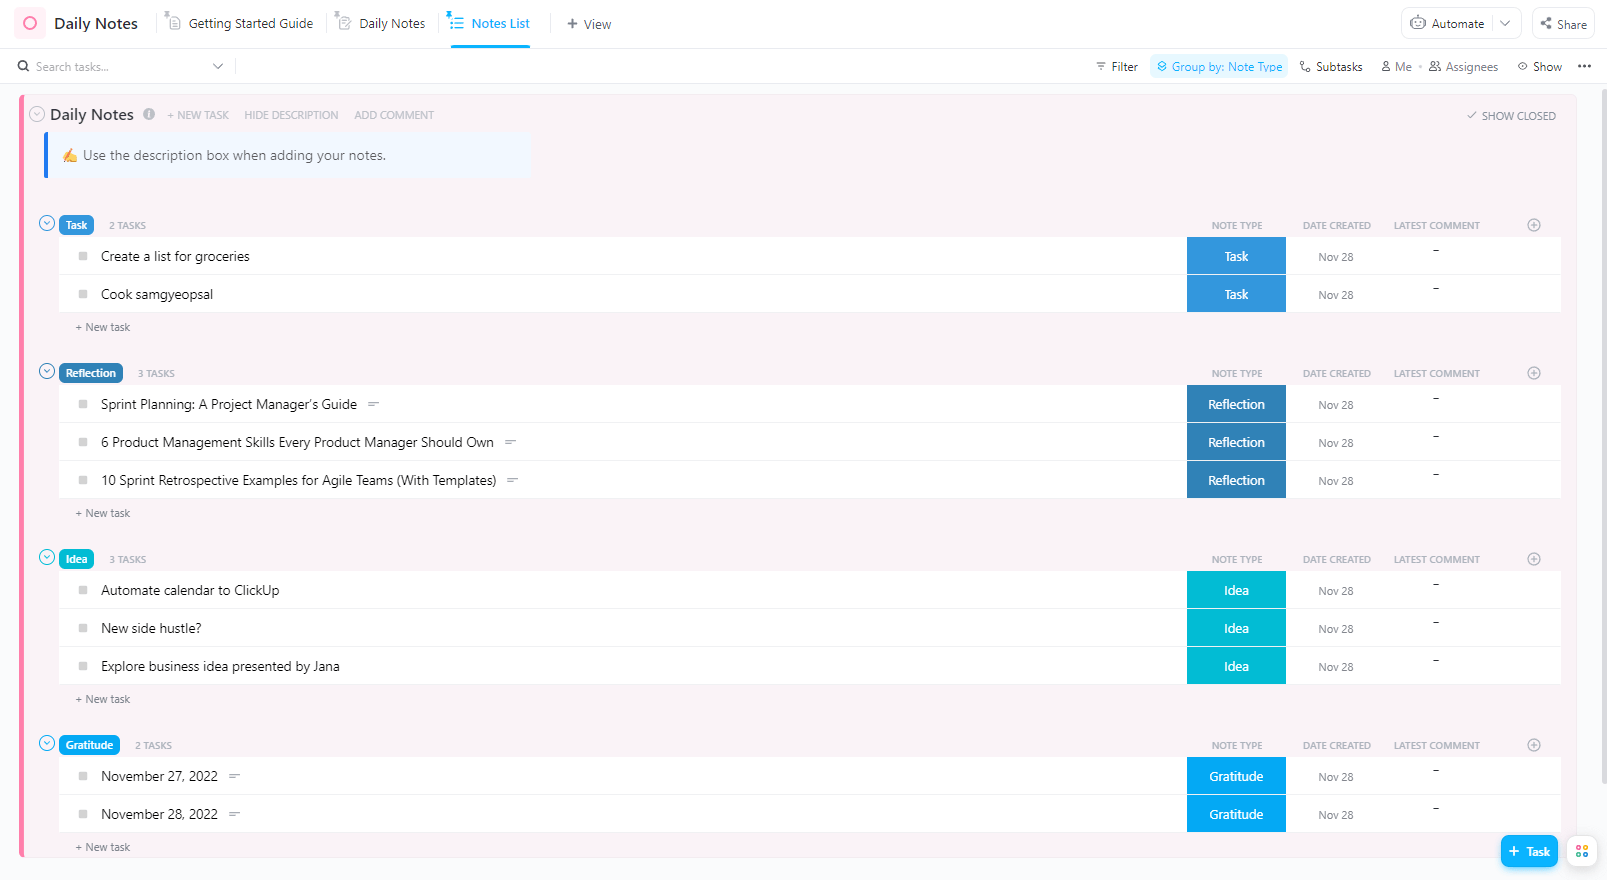Screen dimensions: 1607x880
Task: Open Group by: Note Type dropdown
Action: tap(1219, 67)
